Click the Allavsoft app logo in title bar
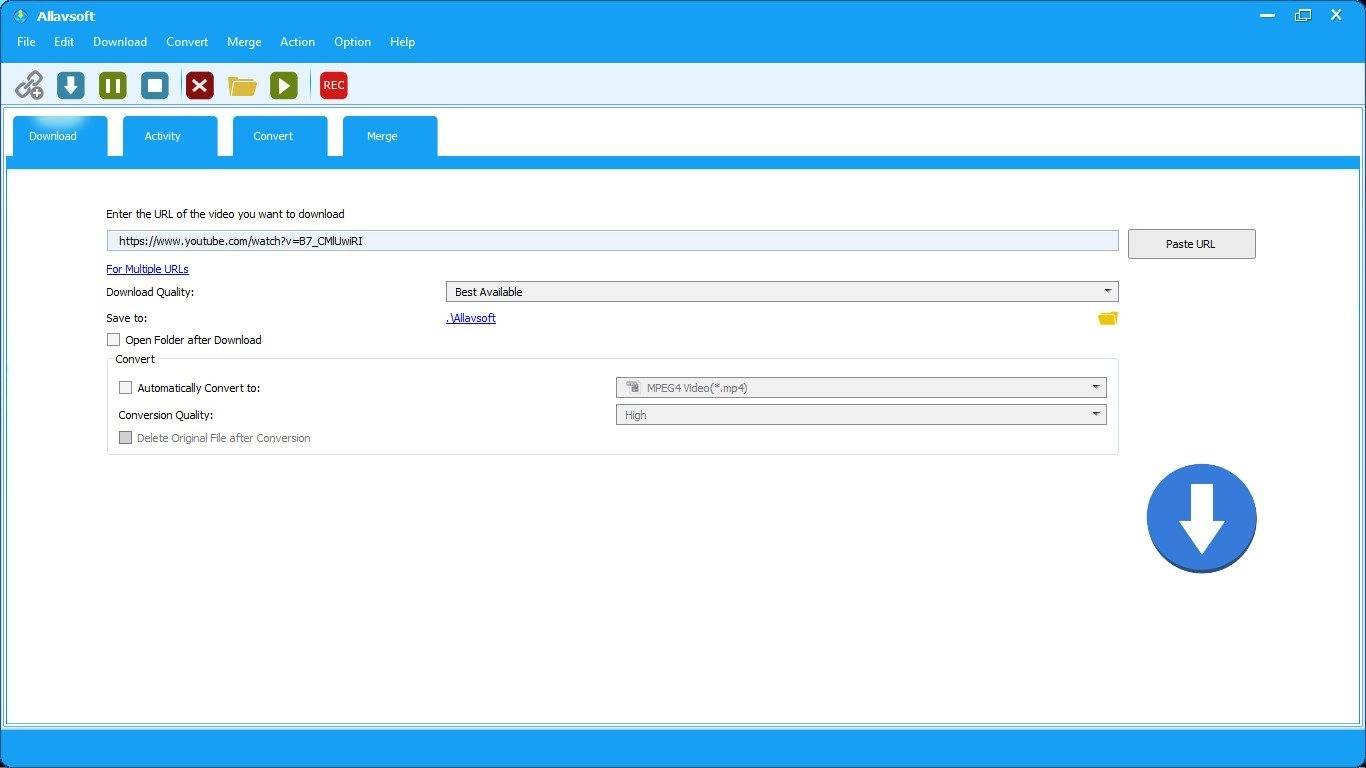This screenshot has width=1366, height=768. [x=19, y=15]
